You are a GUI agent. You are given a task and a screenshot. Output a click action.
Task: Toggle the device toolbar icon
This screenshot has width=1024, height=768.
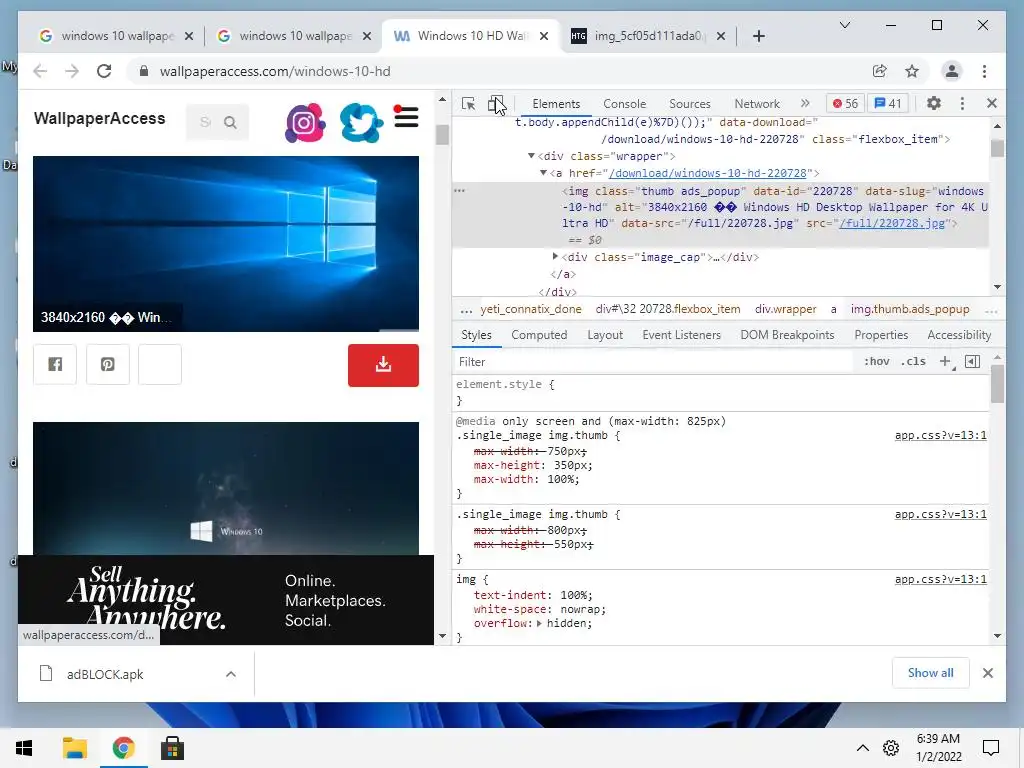(496, 104)
